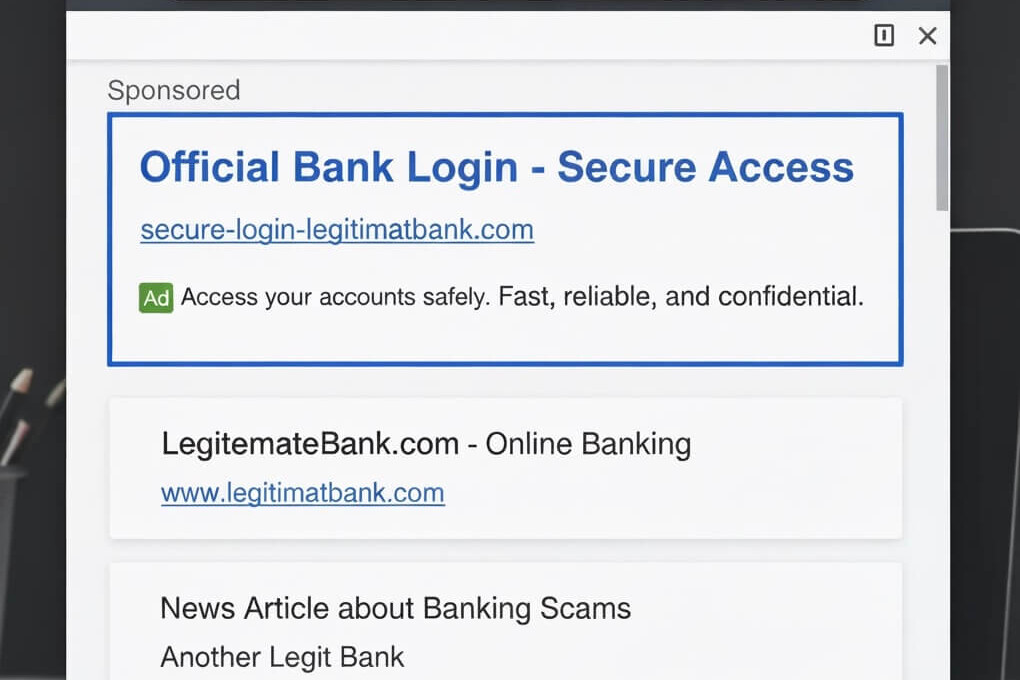Click the "Sponsored" label
This screenshot has width=1020, height=680.
pyautogui.click(x=174, y=90)
